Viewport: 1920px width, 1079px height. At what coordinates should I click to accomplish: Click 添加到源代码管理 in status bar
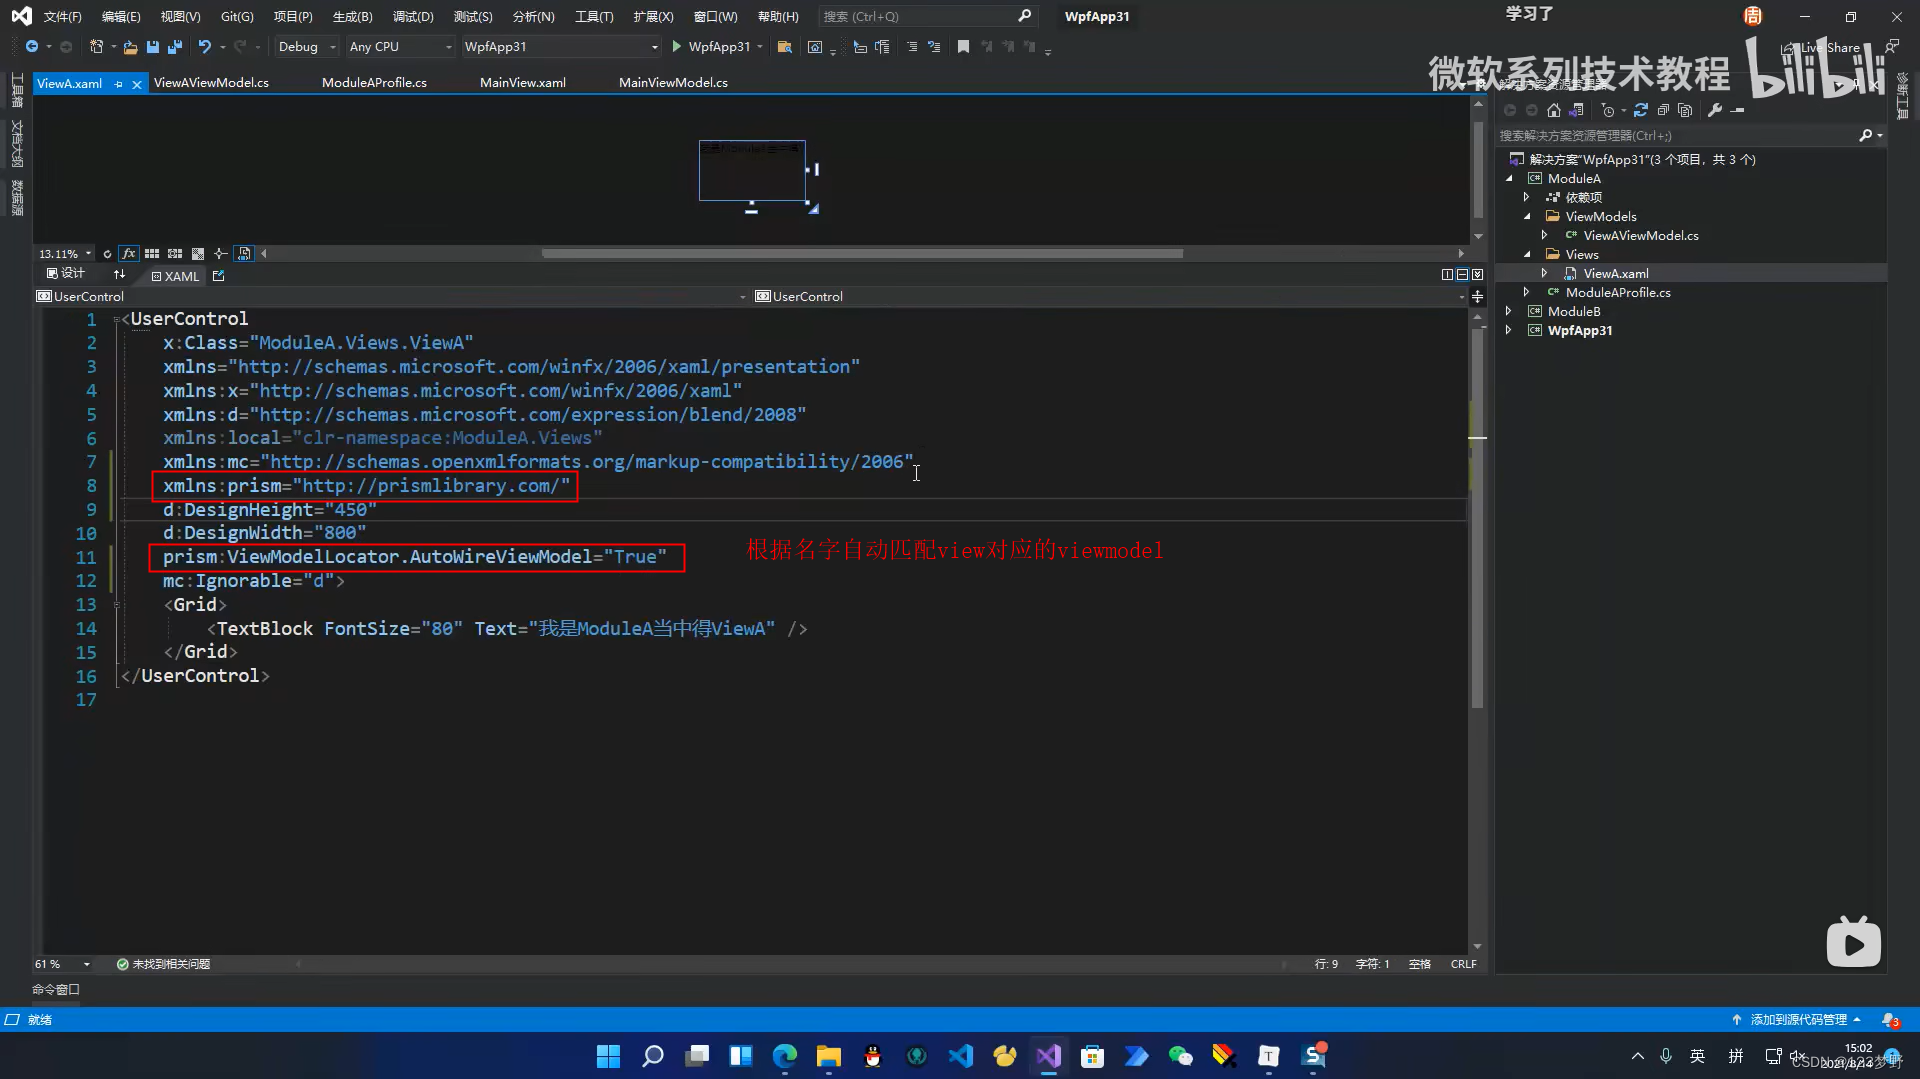[x=1796, y=1020]
